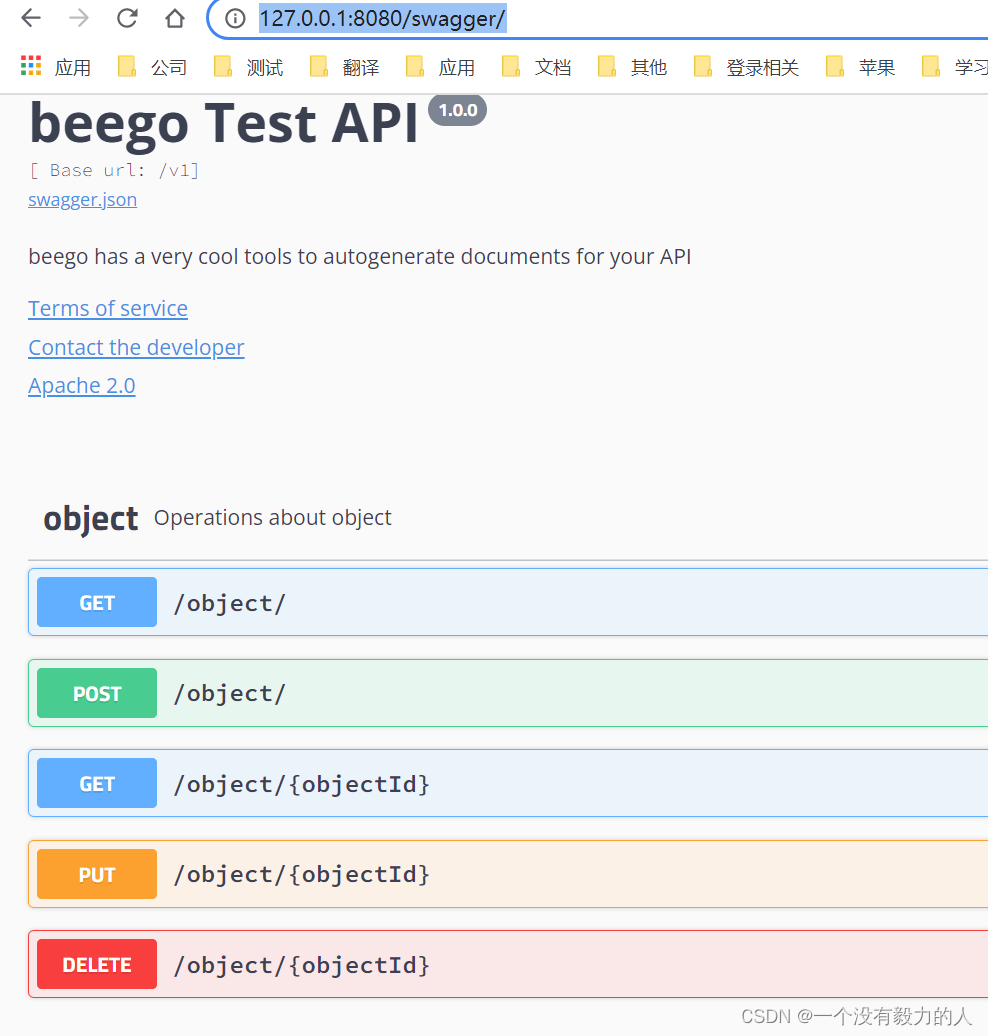Go to browser home page icon
988x1036 pixels.
[174, 18]
